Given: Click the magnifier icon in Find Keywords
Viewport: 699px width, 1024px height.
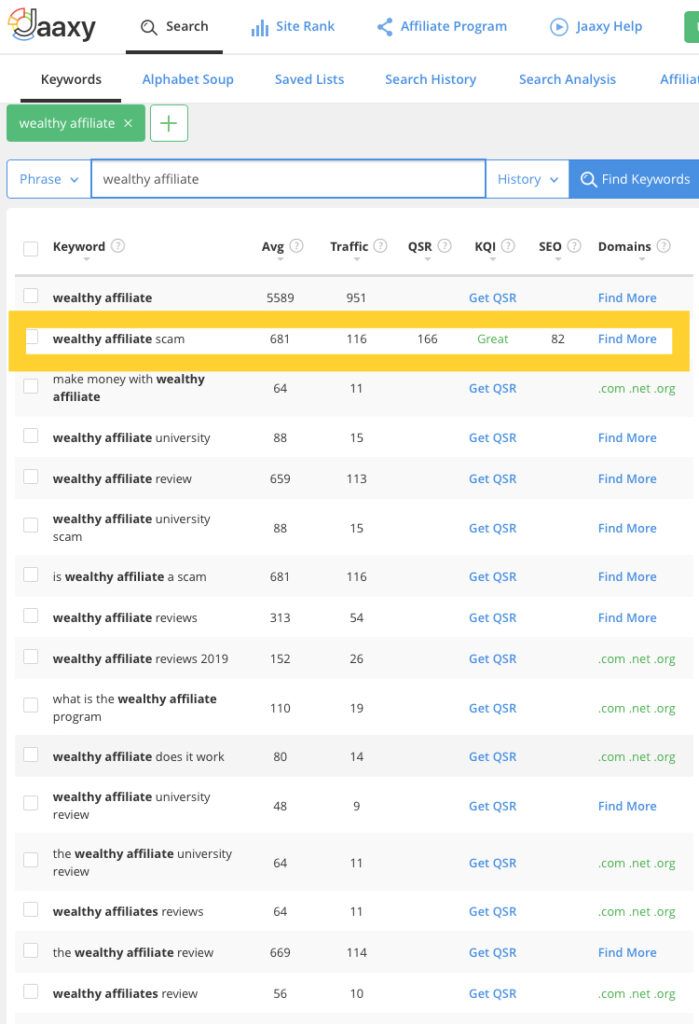Looking at the screenshot, I should pos(588,179).
